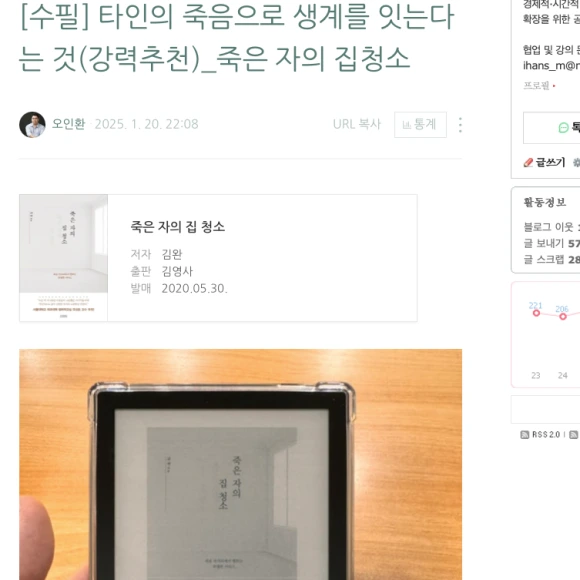
Task: Click the bar chart icon inside 통계
Action: (407, 125)
